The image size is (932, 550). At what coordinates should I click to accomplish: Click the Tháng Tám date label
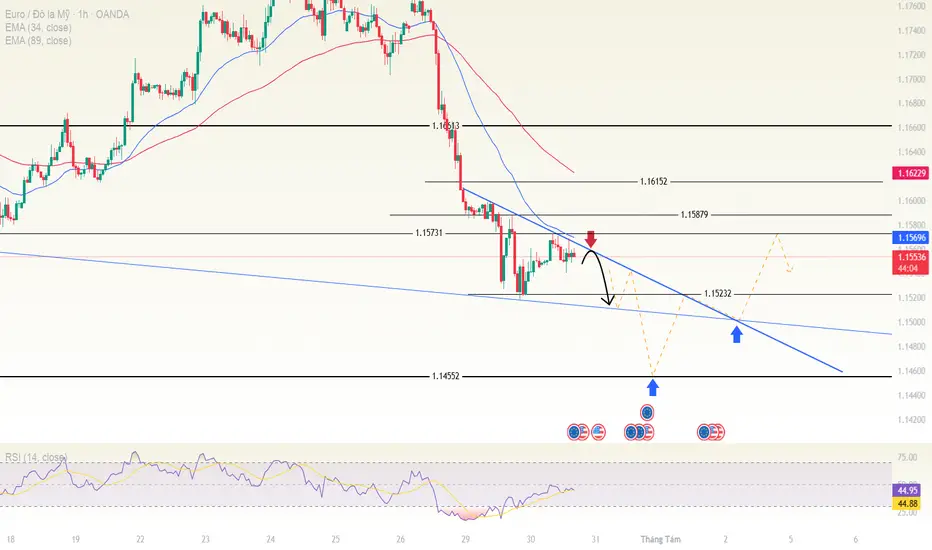660,539
